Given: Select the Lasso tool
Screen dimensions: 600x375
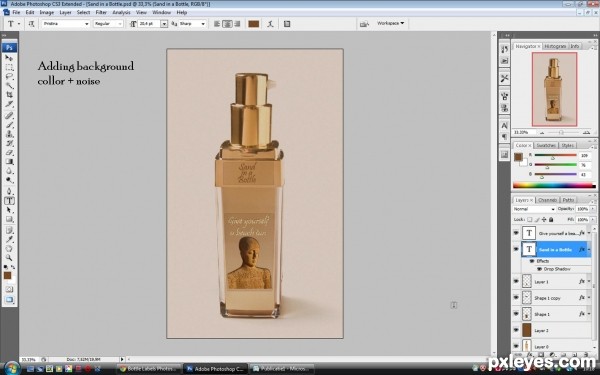Looking at the screenshot, I should pyautogui.click(x=9, y=77).
